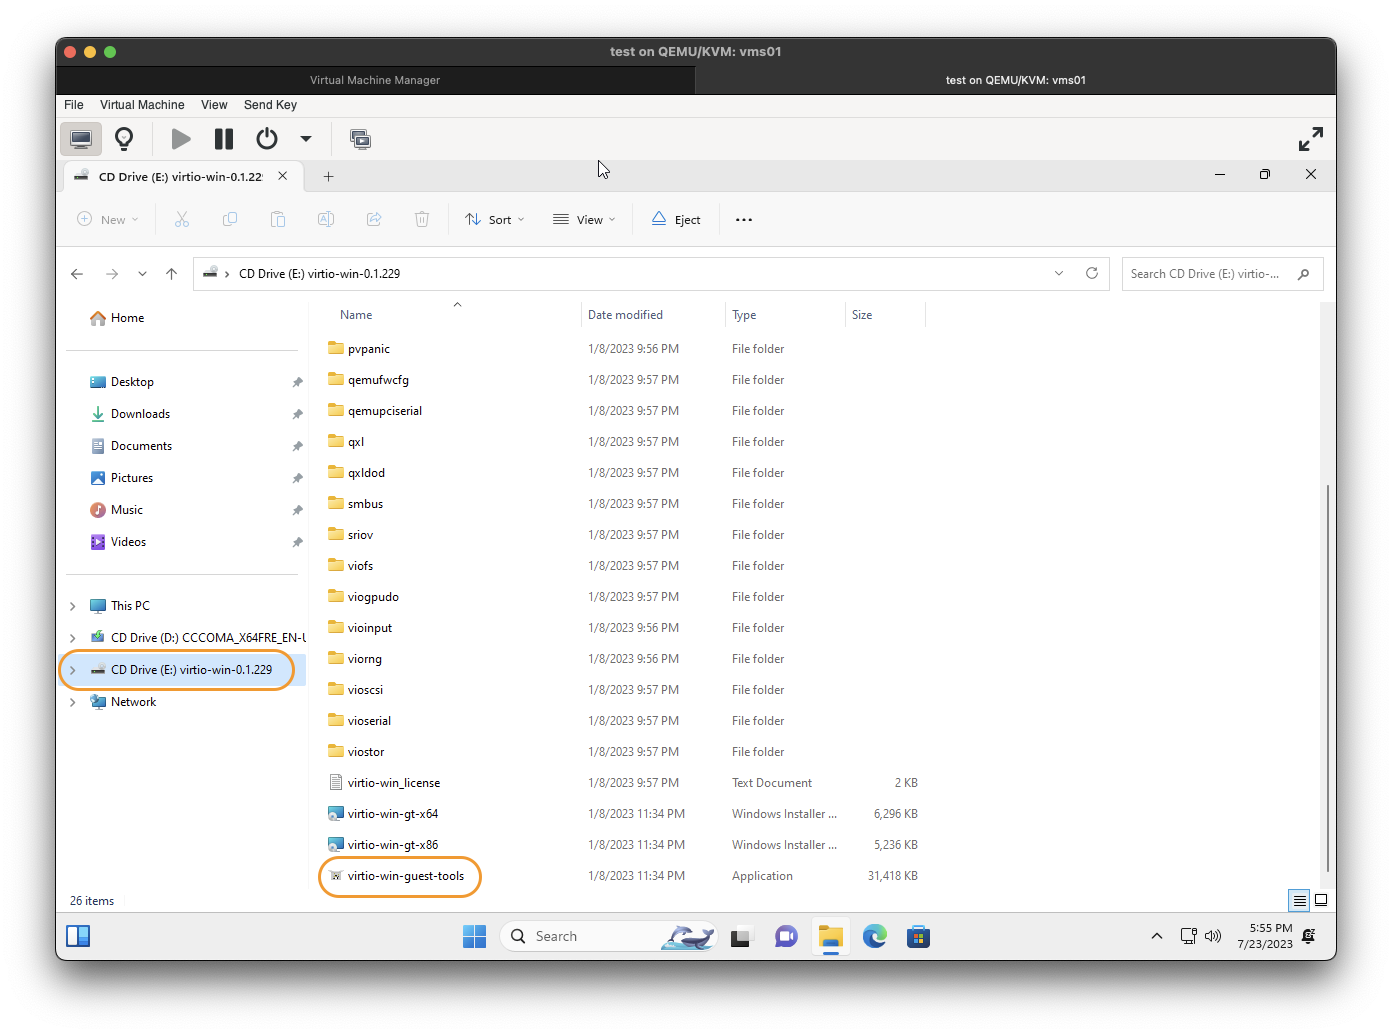
Task: Show the virtual machine graphical console
Action: [81, 139]
